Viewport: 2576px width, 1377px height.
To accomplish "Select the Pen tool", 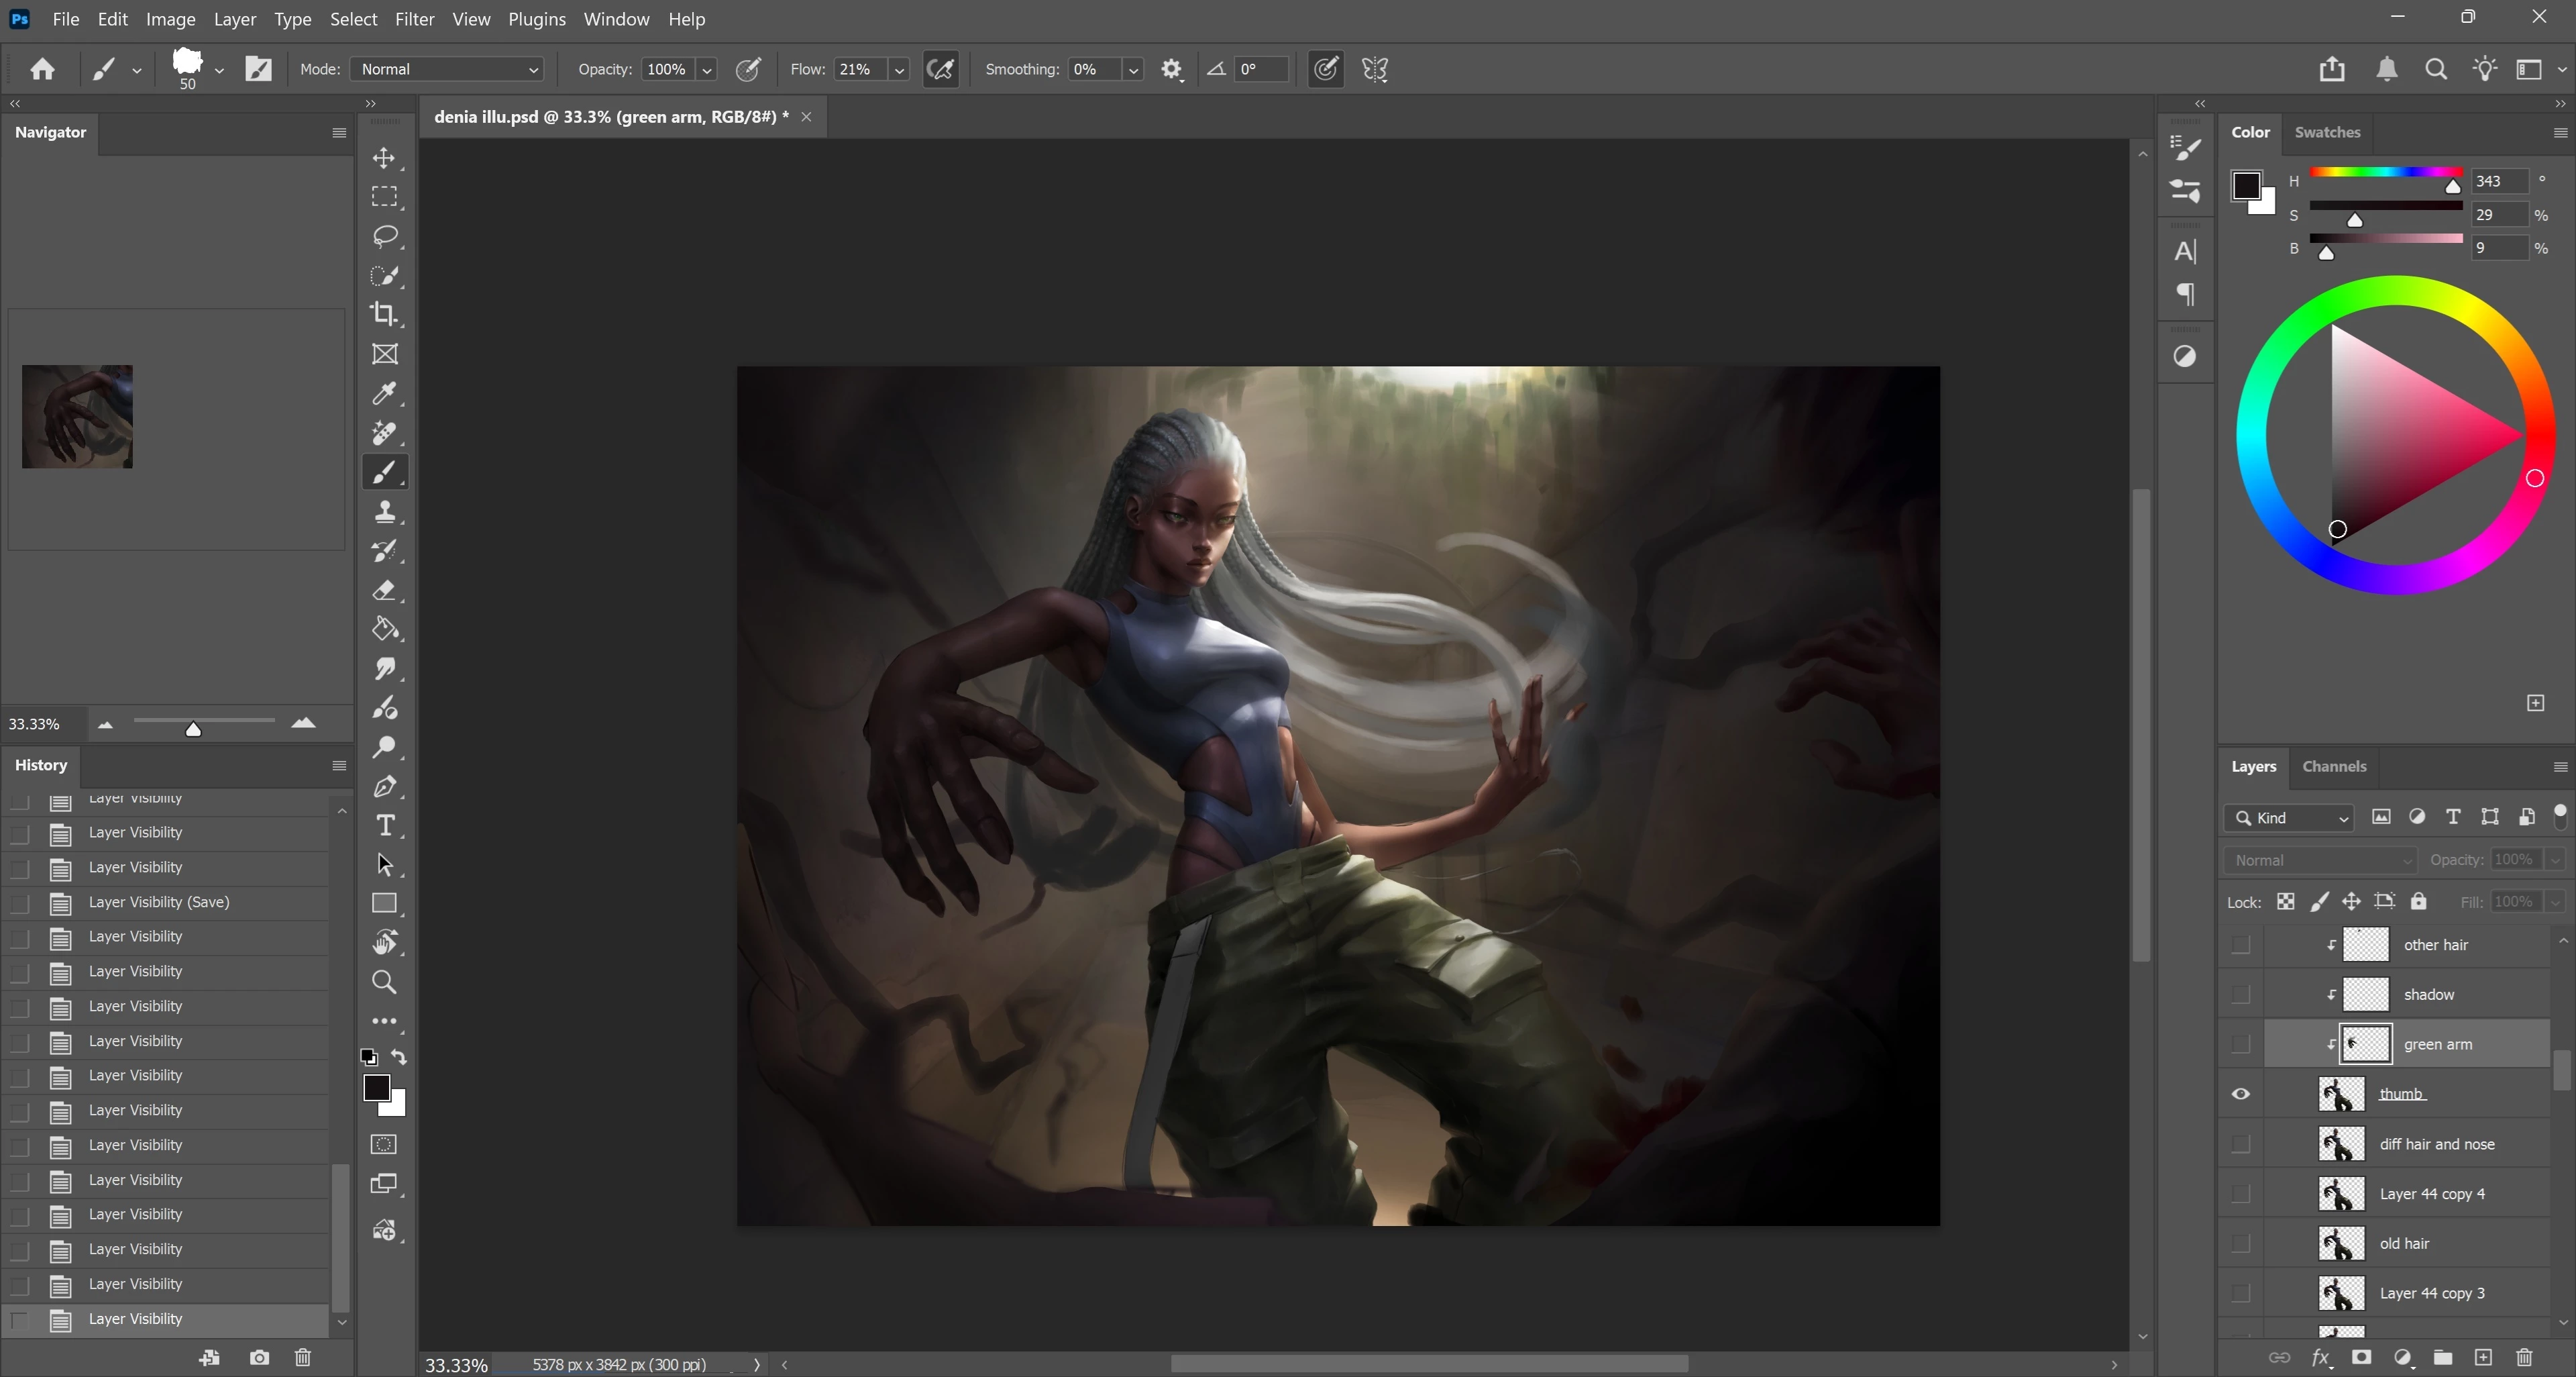I will coord(384,787).
